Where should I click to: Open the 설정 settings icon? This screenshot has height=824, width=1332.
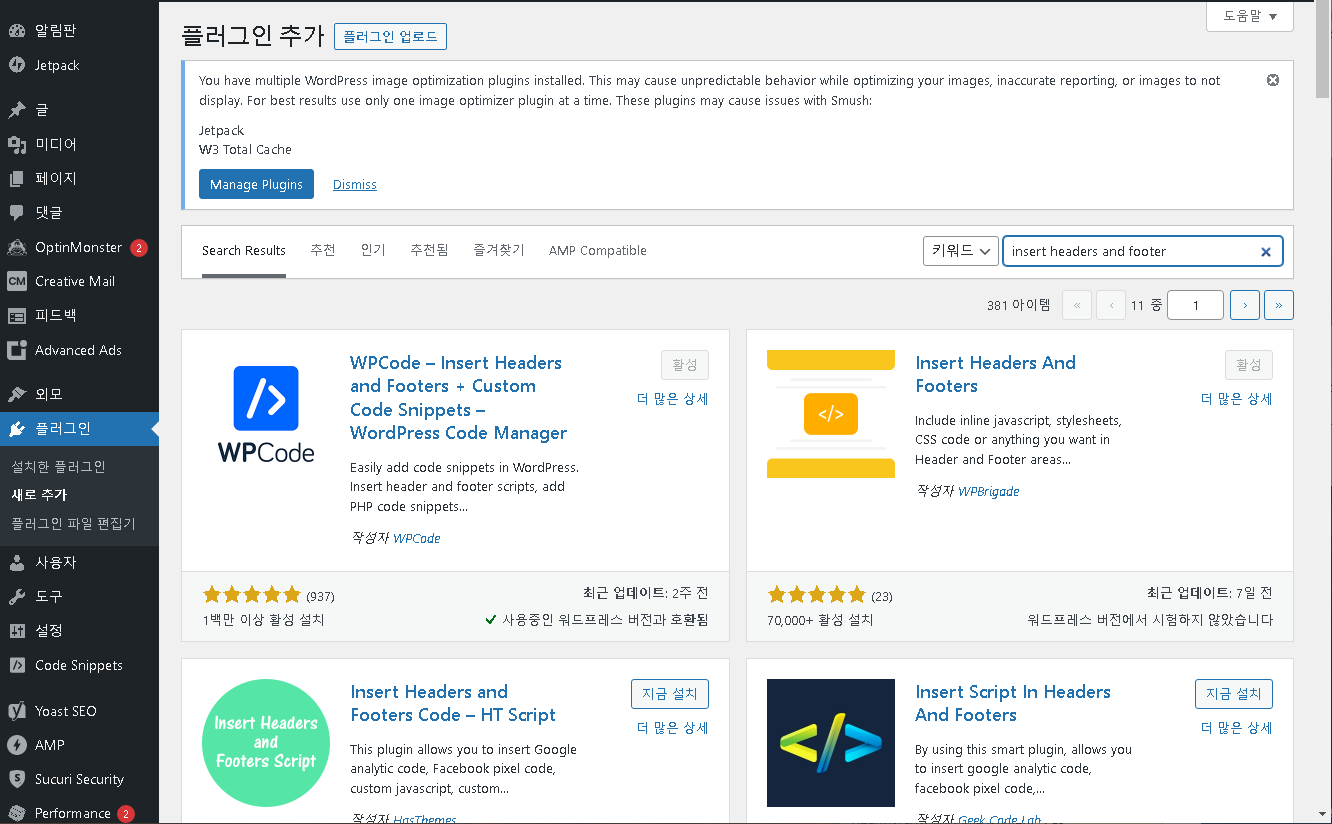17,630
